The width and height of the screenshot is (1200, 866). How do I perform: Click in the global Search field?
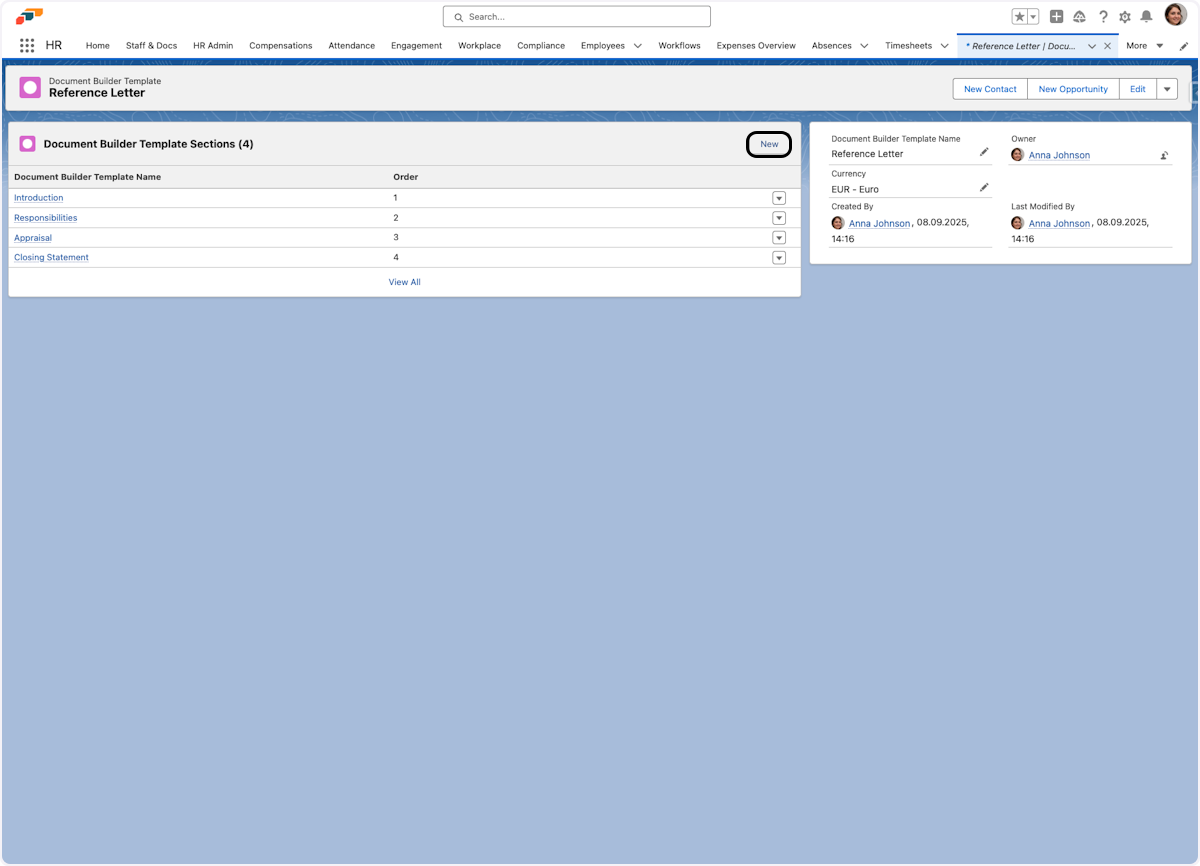point(577,17)
